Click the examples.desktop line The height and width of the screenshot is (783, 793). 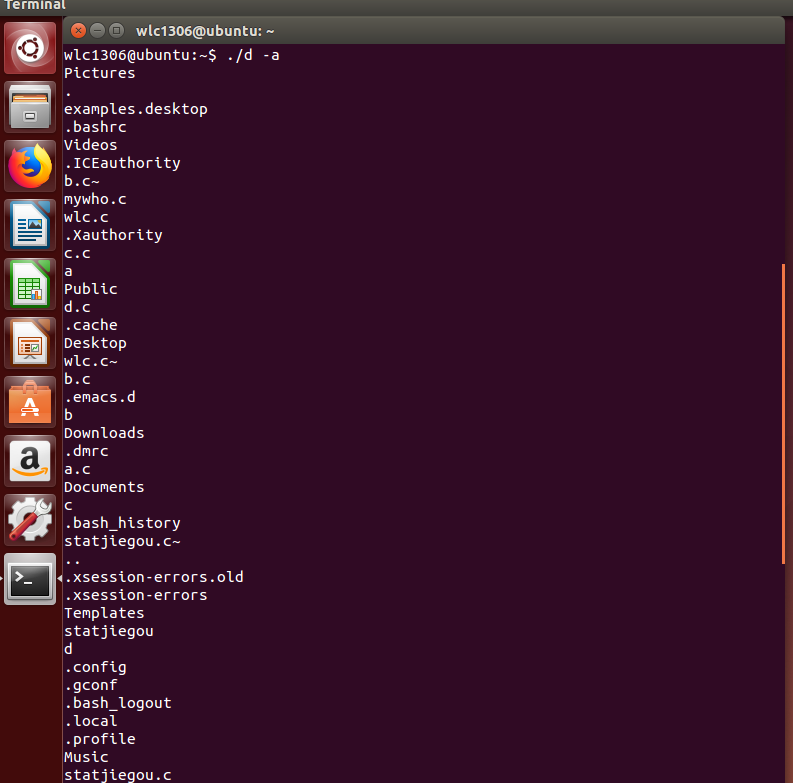(x=136, y=109)
